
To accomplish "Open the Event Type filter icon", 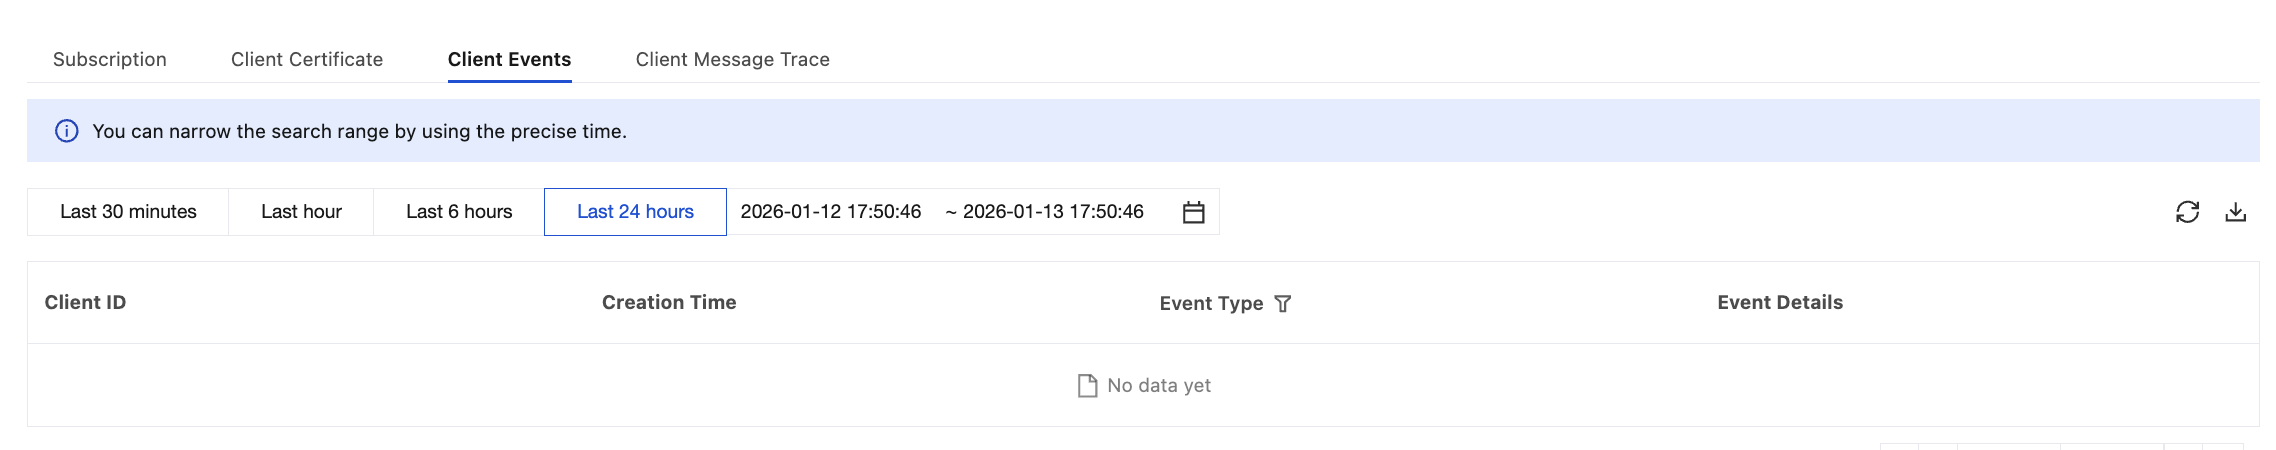I will tap(1283, 304).
